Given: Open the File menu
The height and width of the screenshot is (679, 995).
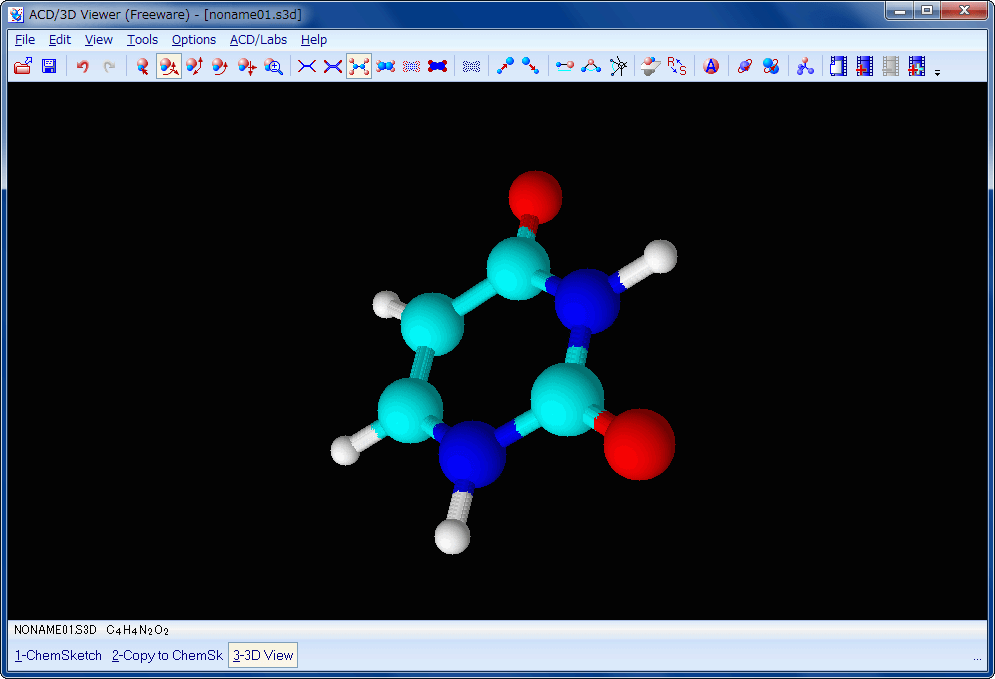Looking at the screenshot, I should [x=25, y=39].
